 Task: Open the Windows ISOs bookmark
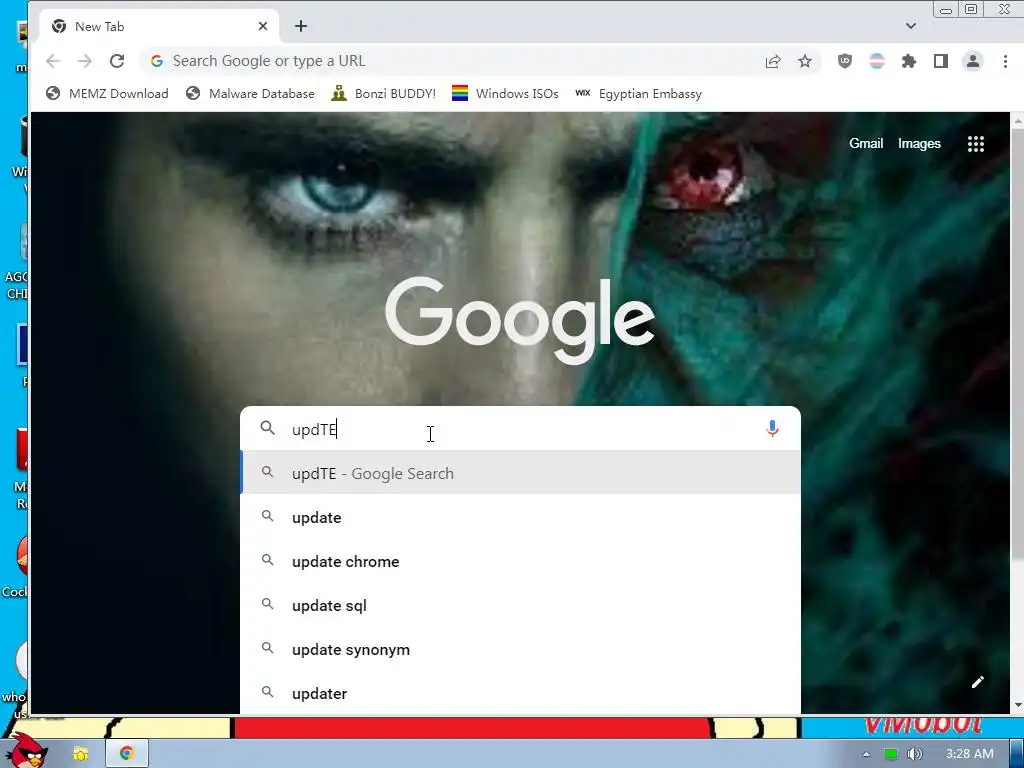505,93
